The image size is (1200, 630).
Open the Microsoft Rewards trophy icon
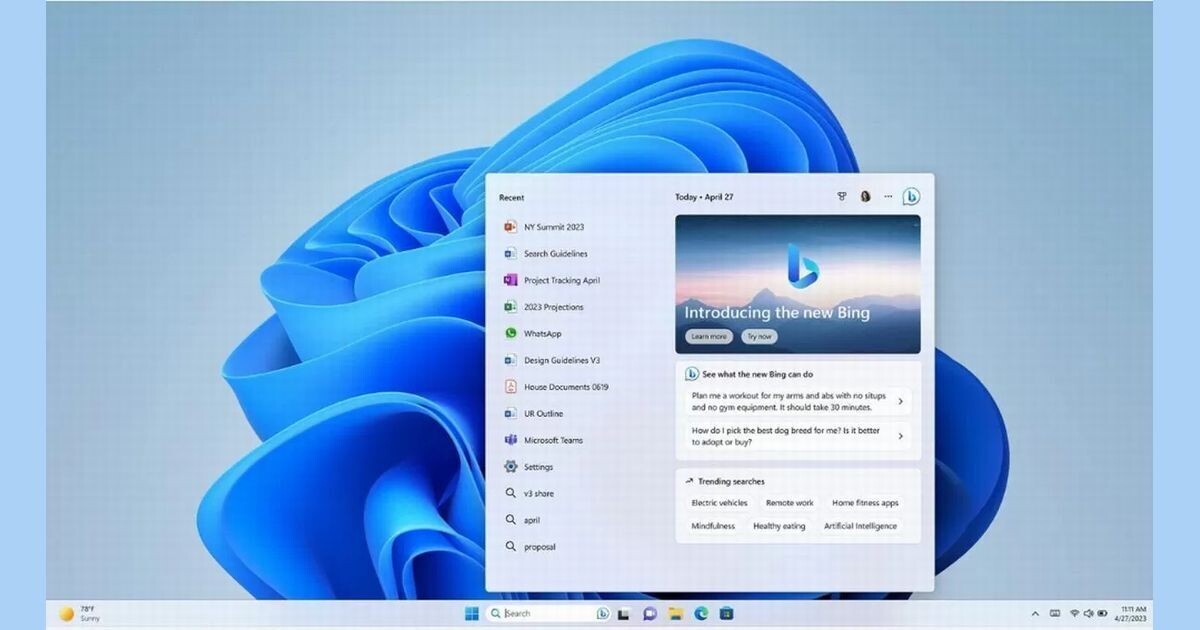842,197
